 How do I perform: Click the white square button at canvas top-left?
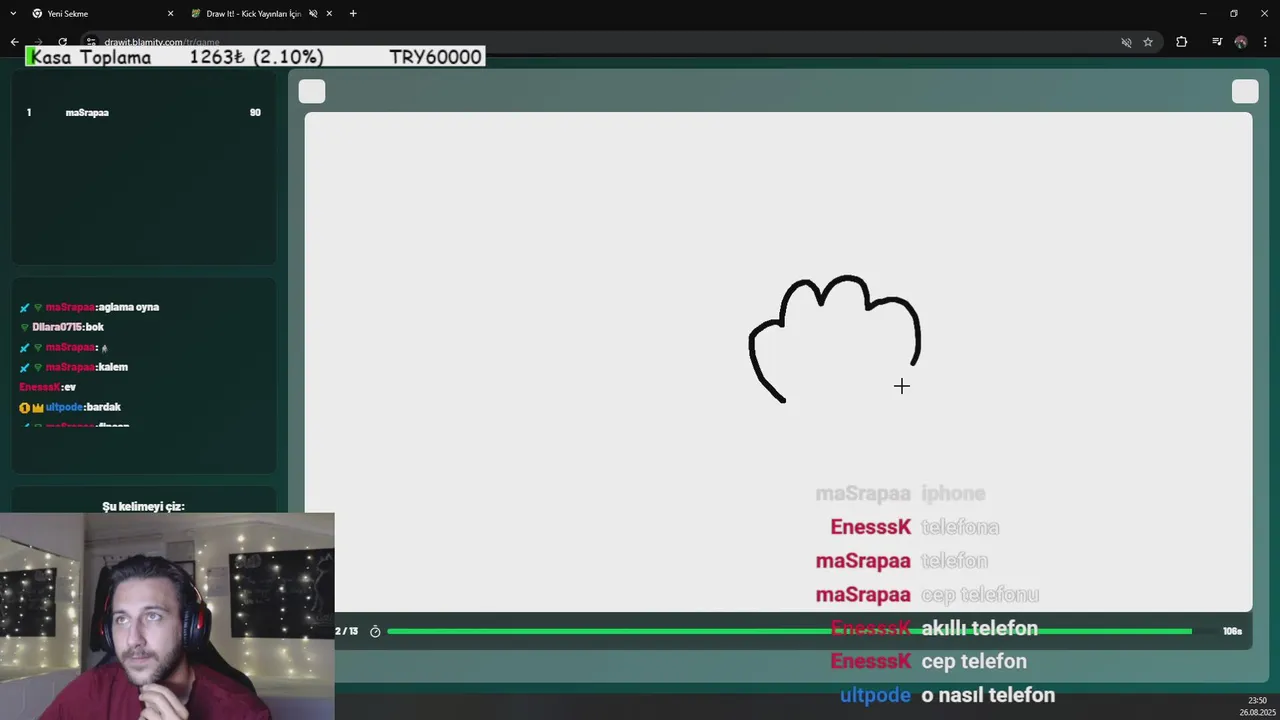coord(312,92)
